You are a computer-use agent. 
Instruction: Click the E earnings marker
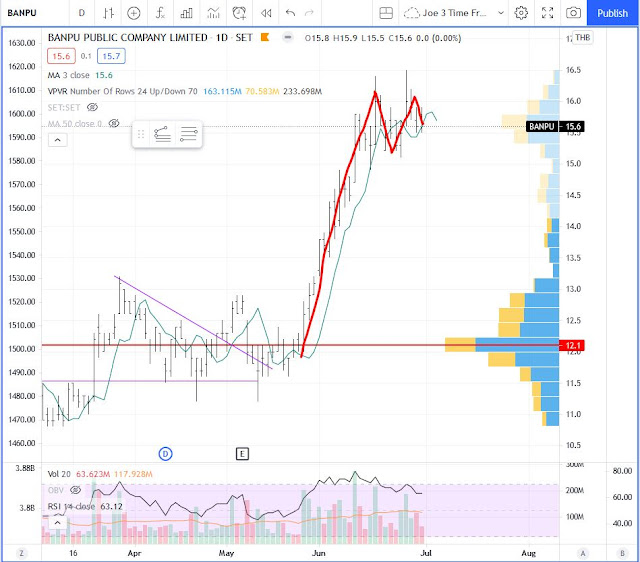pyautogui.click(x=242, y=453)
